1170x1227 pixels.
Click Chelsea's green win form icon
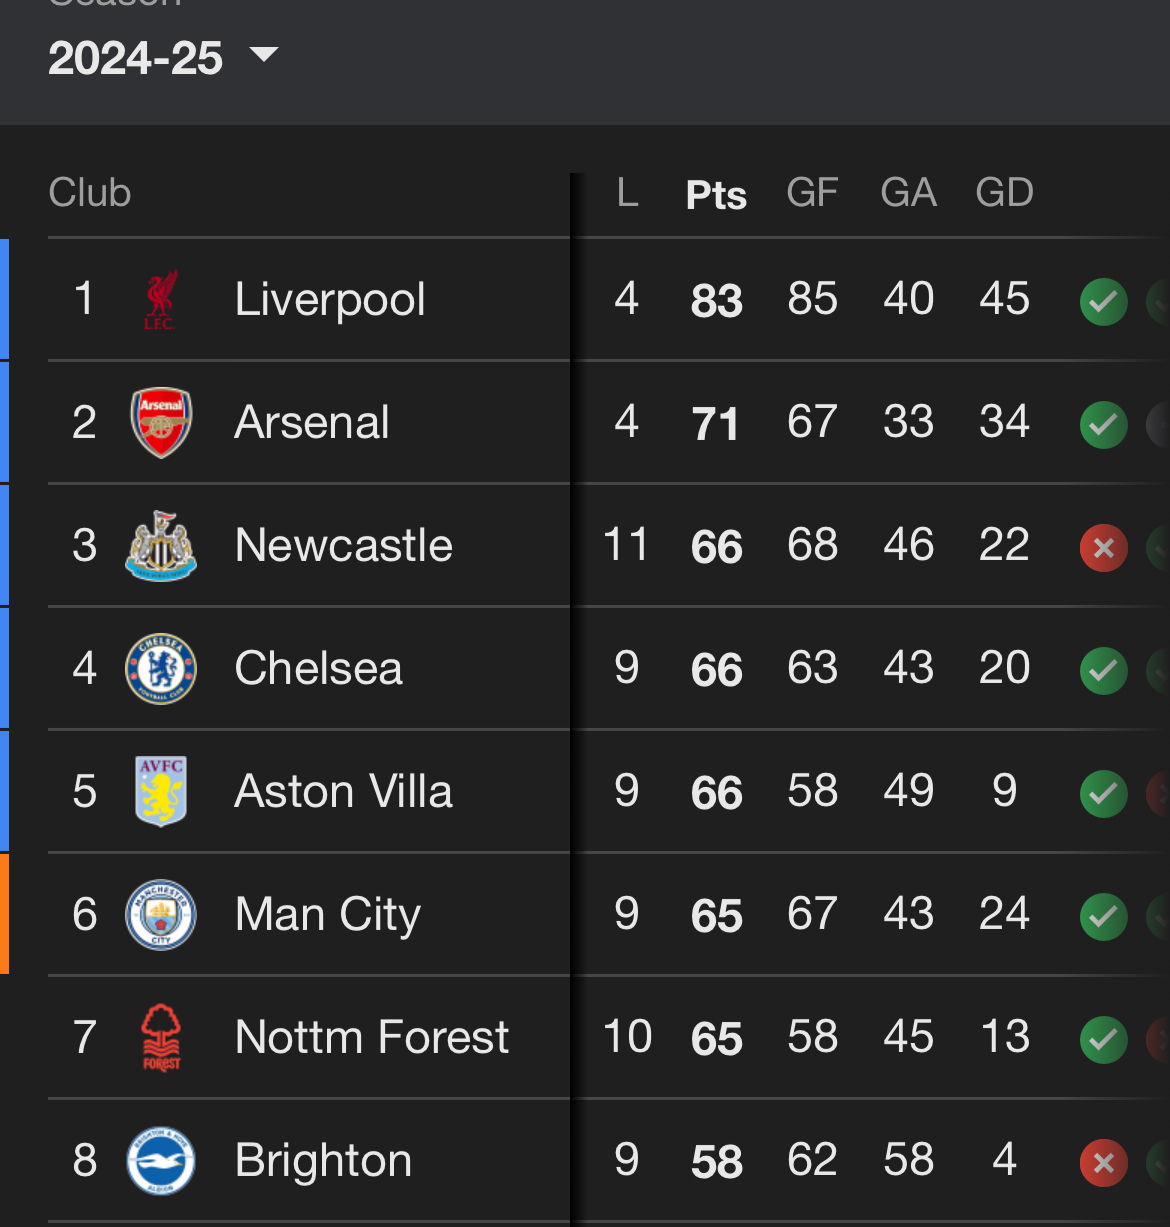click(x=1104, y=670)
